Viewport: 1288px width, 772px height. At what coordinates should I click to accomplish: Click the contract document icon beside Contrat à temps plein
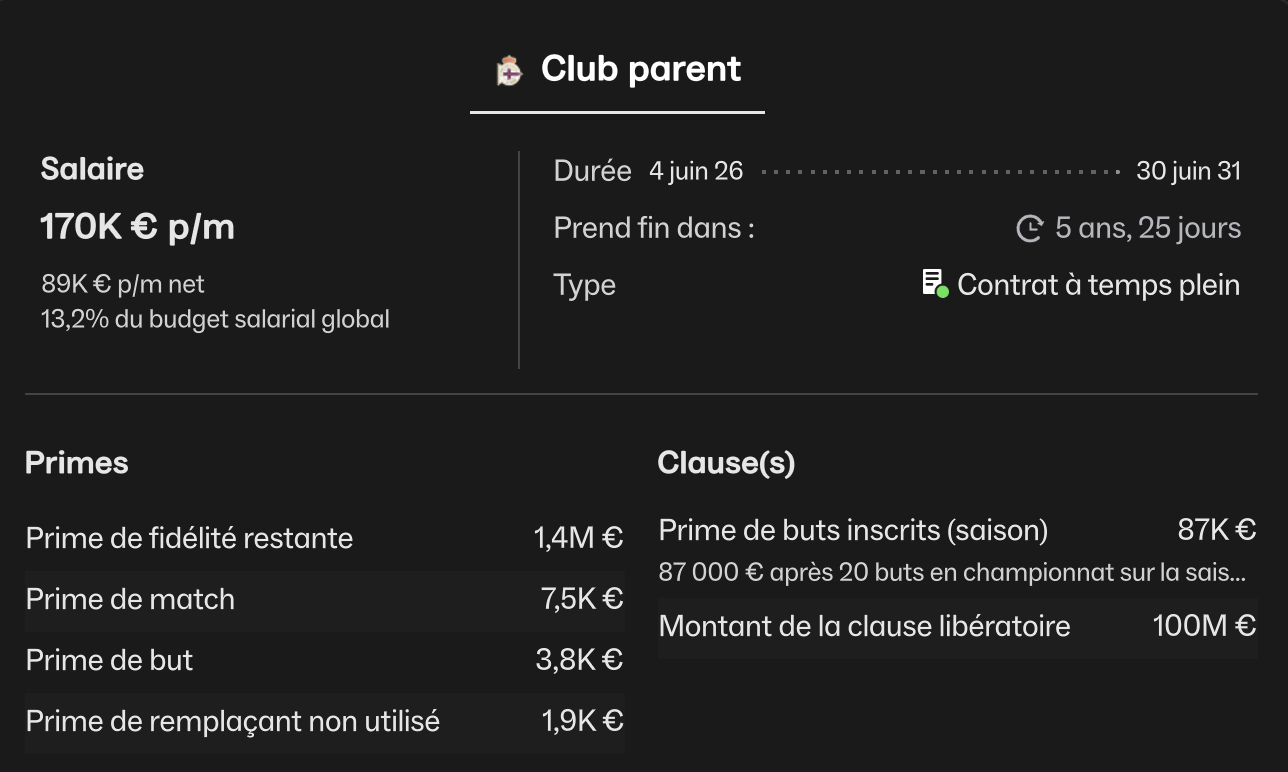tap(934, 283)
